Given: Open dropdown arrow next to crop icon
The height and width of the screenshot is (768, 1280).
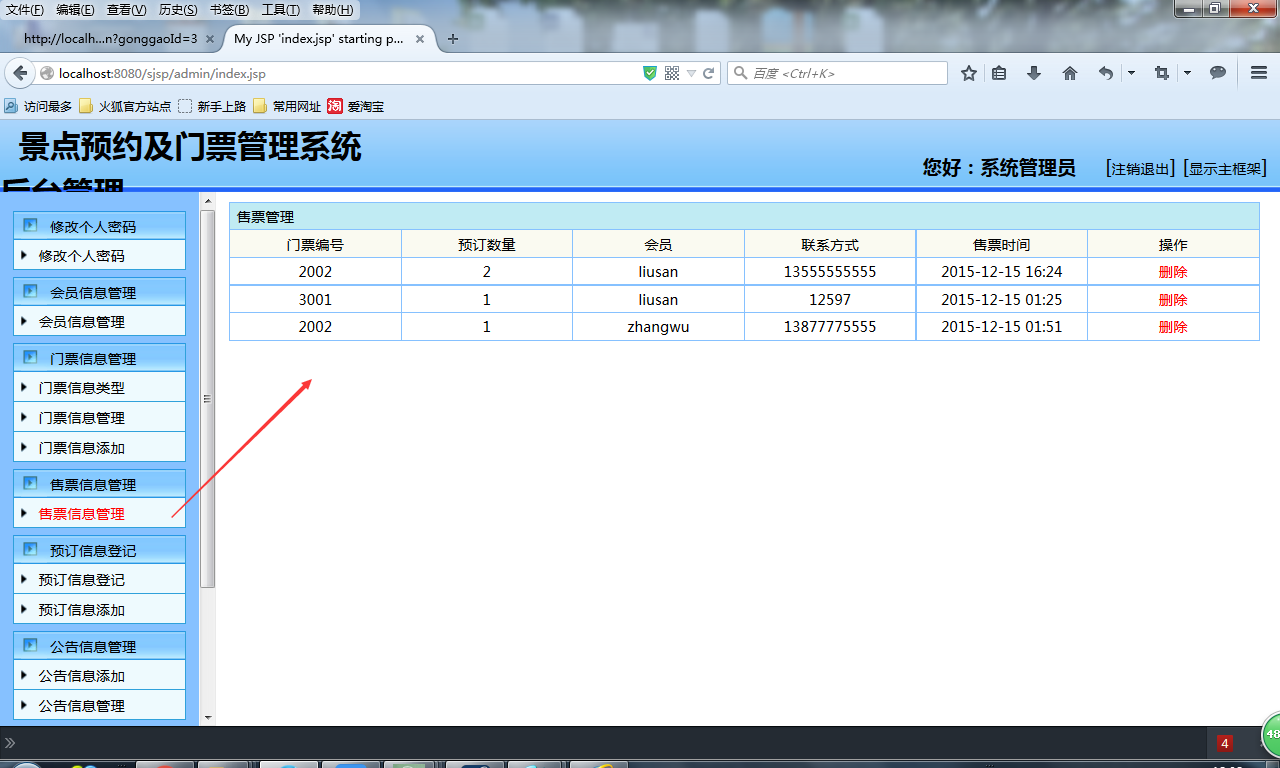Looking at the screenshot, I should coord(1187,73).
